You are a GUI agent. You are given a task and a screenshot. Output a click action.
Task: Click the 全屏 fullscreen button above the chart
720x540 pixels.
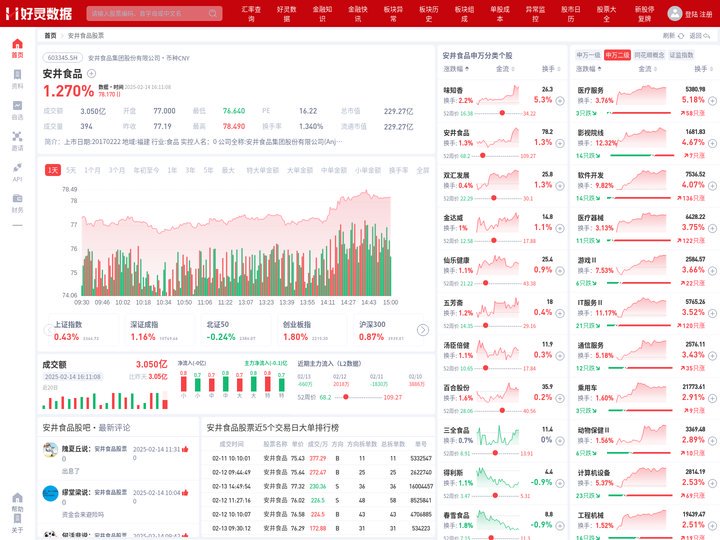point(422,170)
